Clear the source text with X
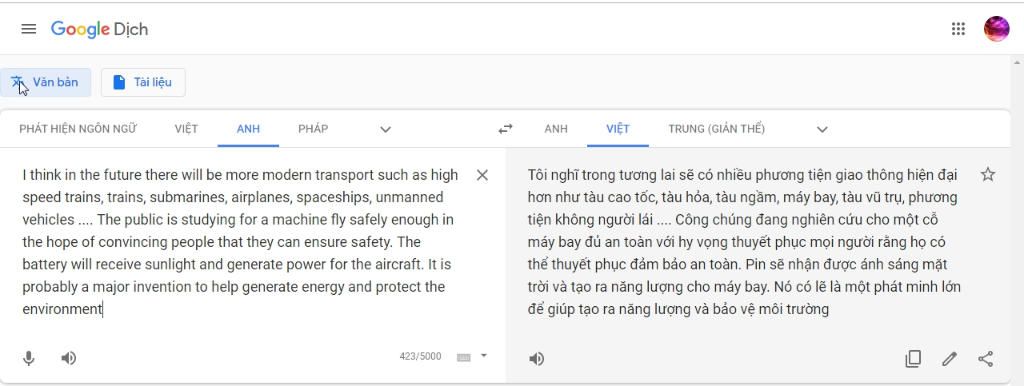This screenshot has height=386, width=1024. (x=482, y=175)
